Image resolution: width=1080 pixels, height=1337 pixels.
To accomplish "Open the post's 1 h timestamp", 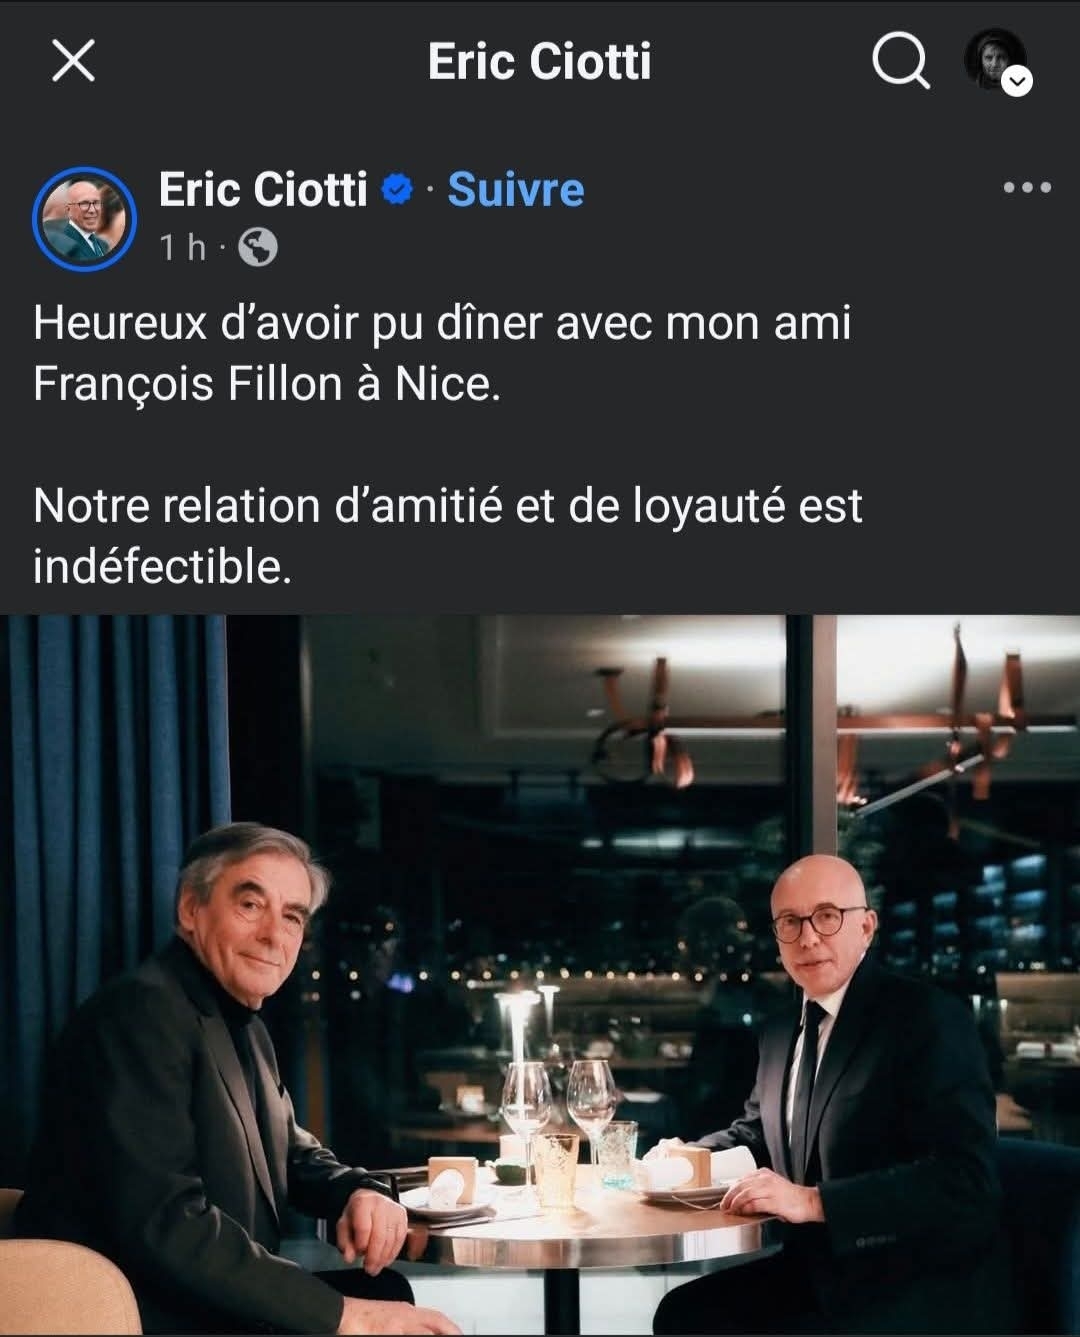I will tap(183, 247).
